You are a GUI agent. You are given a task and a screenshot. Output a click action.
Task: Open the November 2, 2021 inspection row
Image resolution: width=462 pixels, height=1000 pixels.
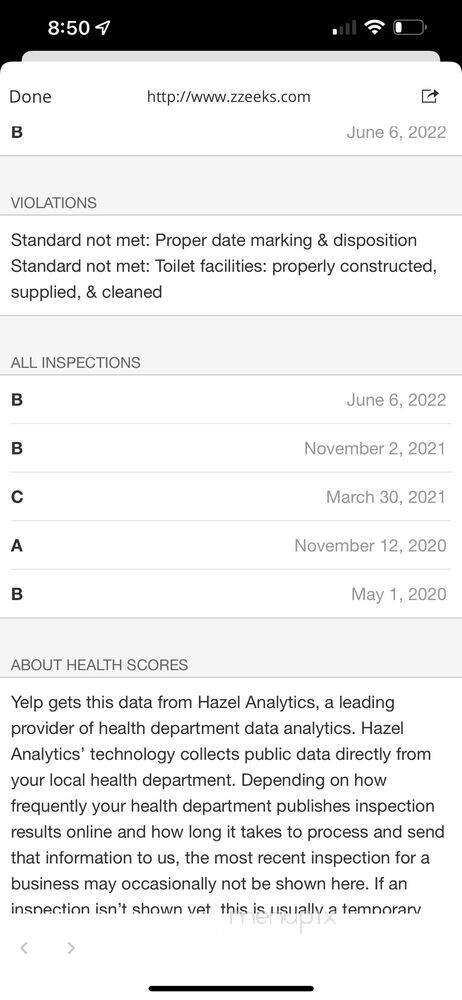(x=231, y=448)
